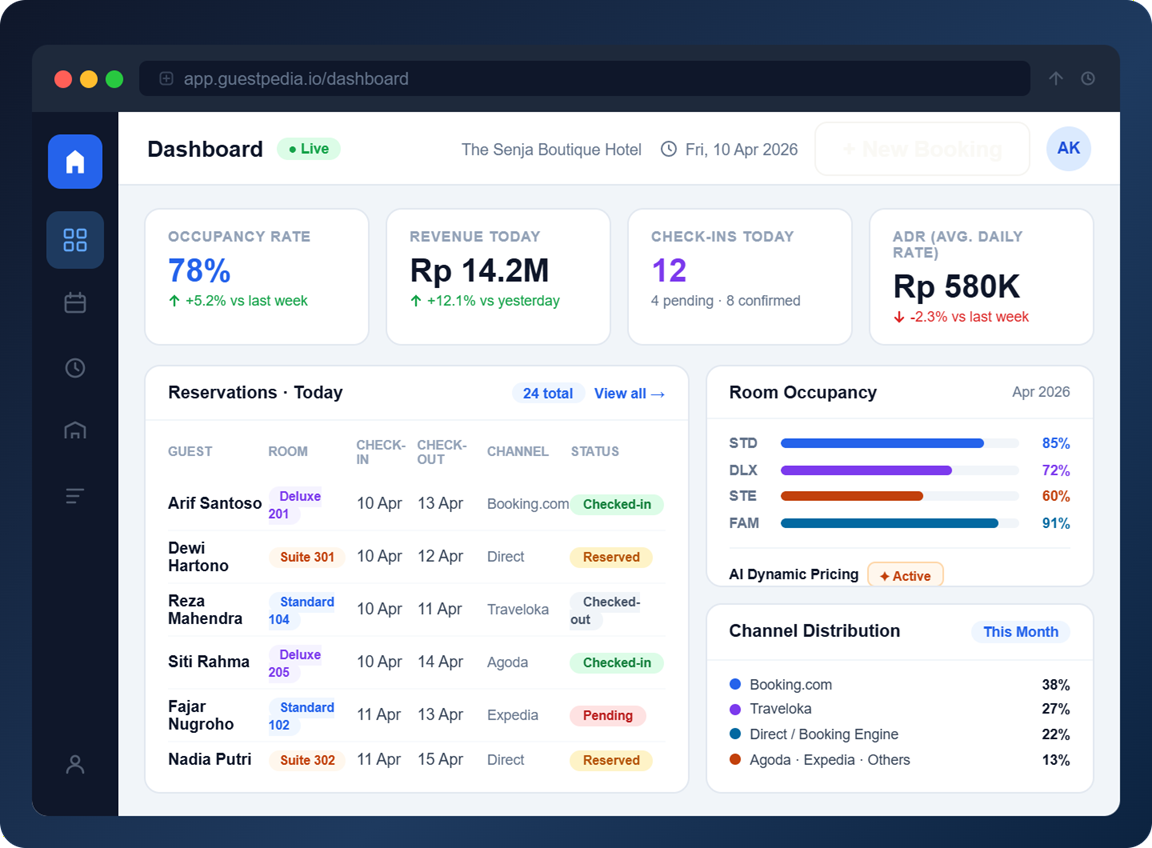Open View all reservations link
Image resolution: width=1152 pixels, height=848 pixels.
[629, 393]
